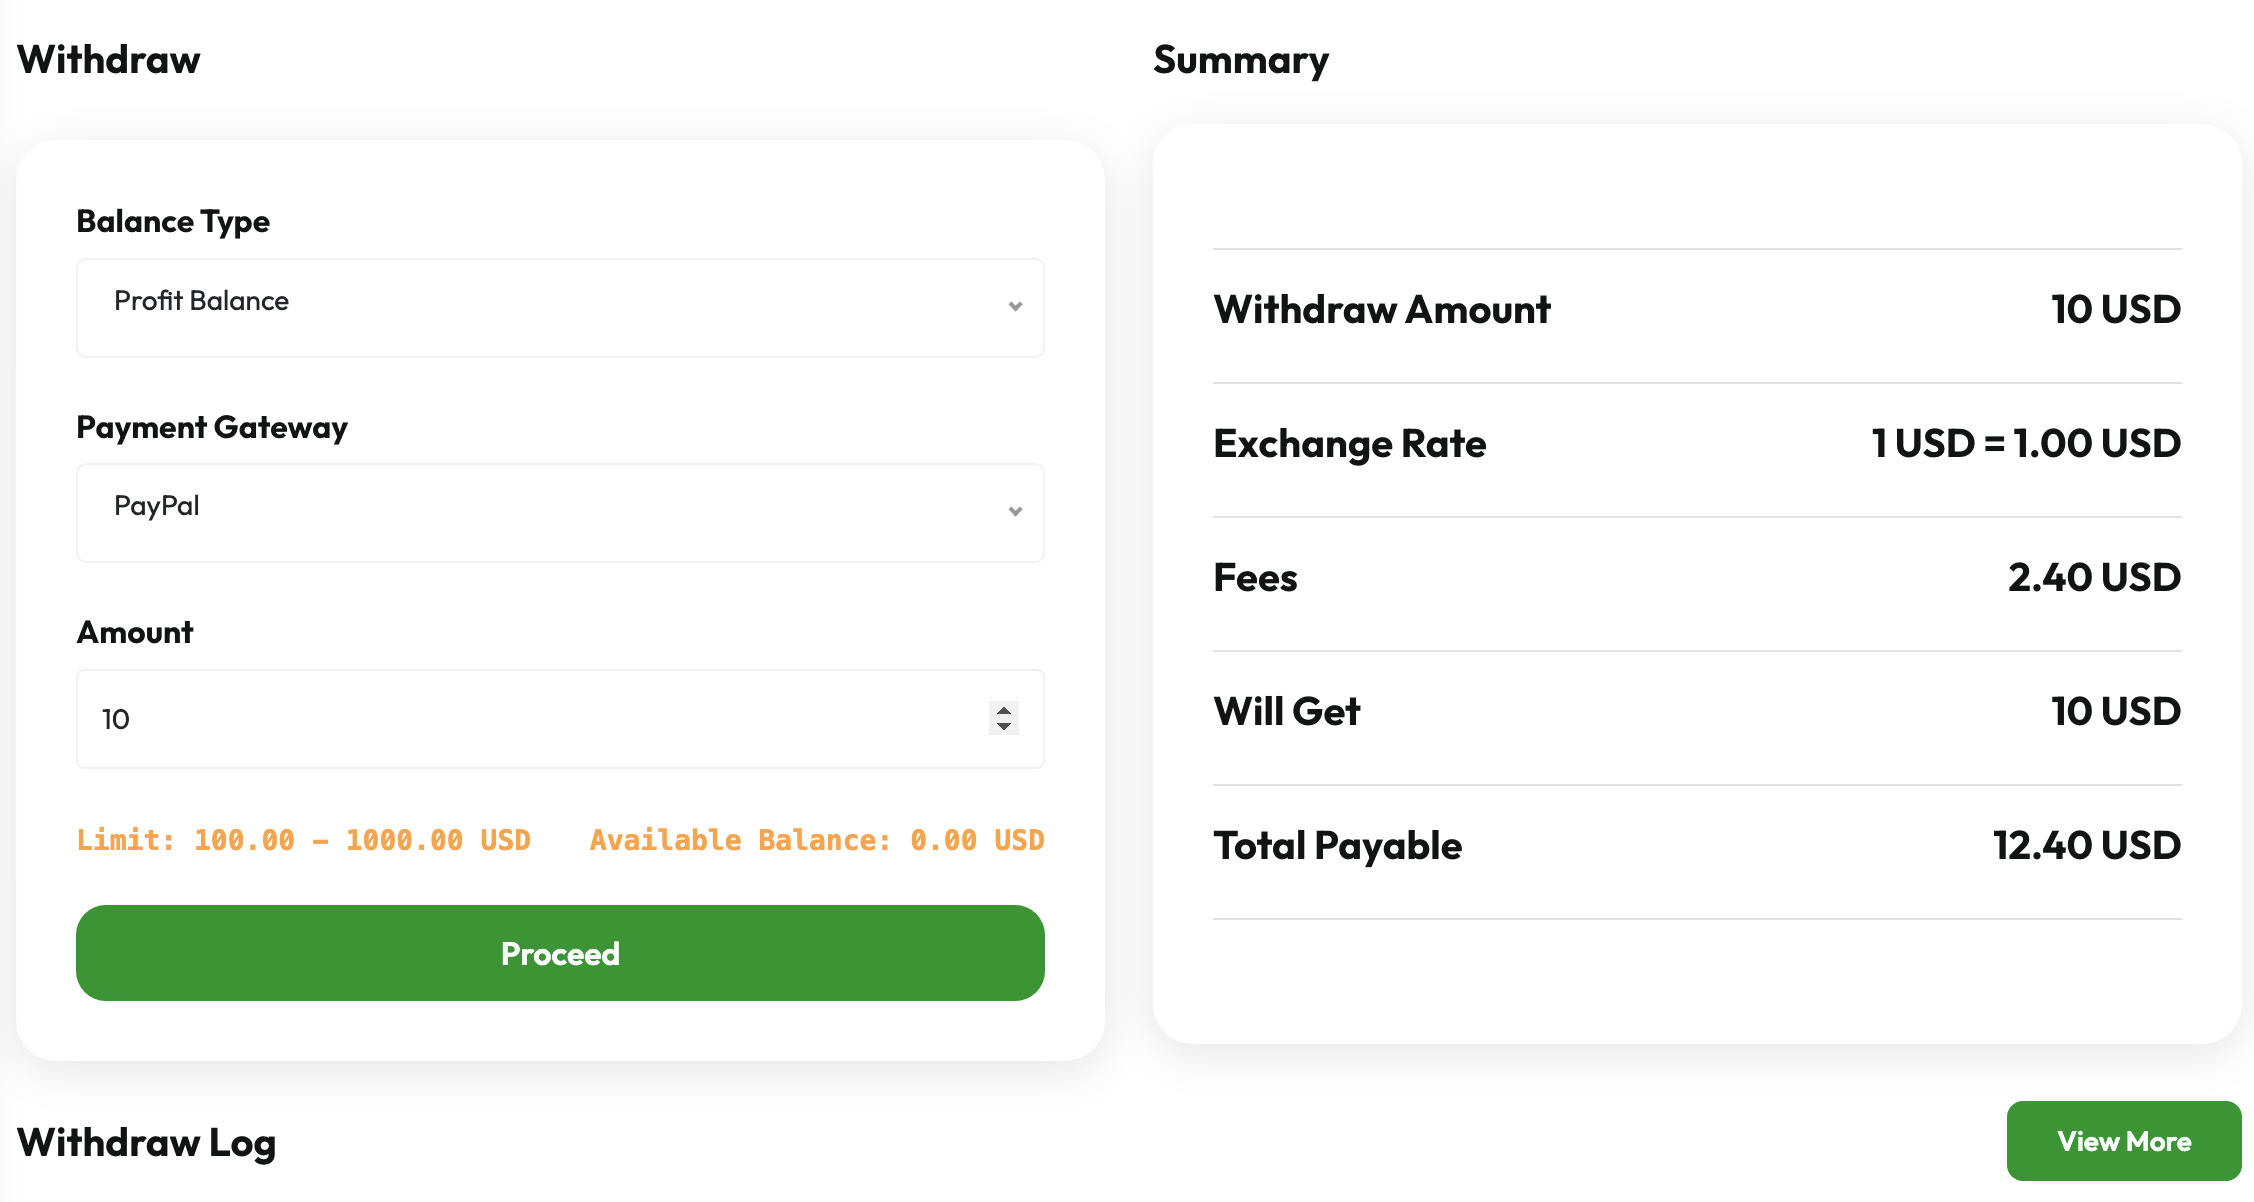The width and height of the screenshot is (2254, 1202).
Task: Click the chevron arrow beside PayPal
Action: click(x=1015, y=512)
